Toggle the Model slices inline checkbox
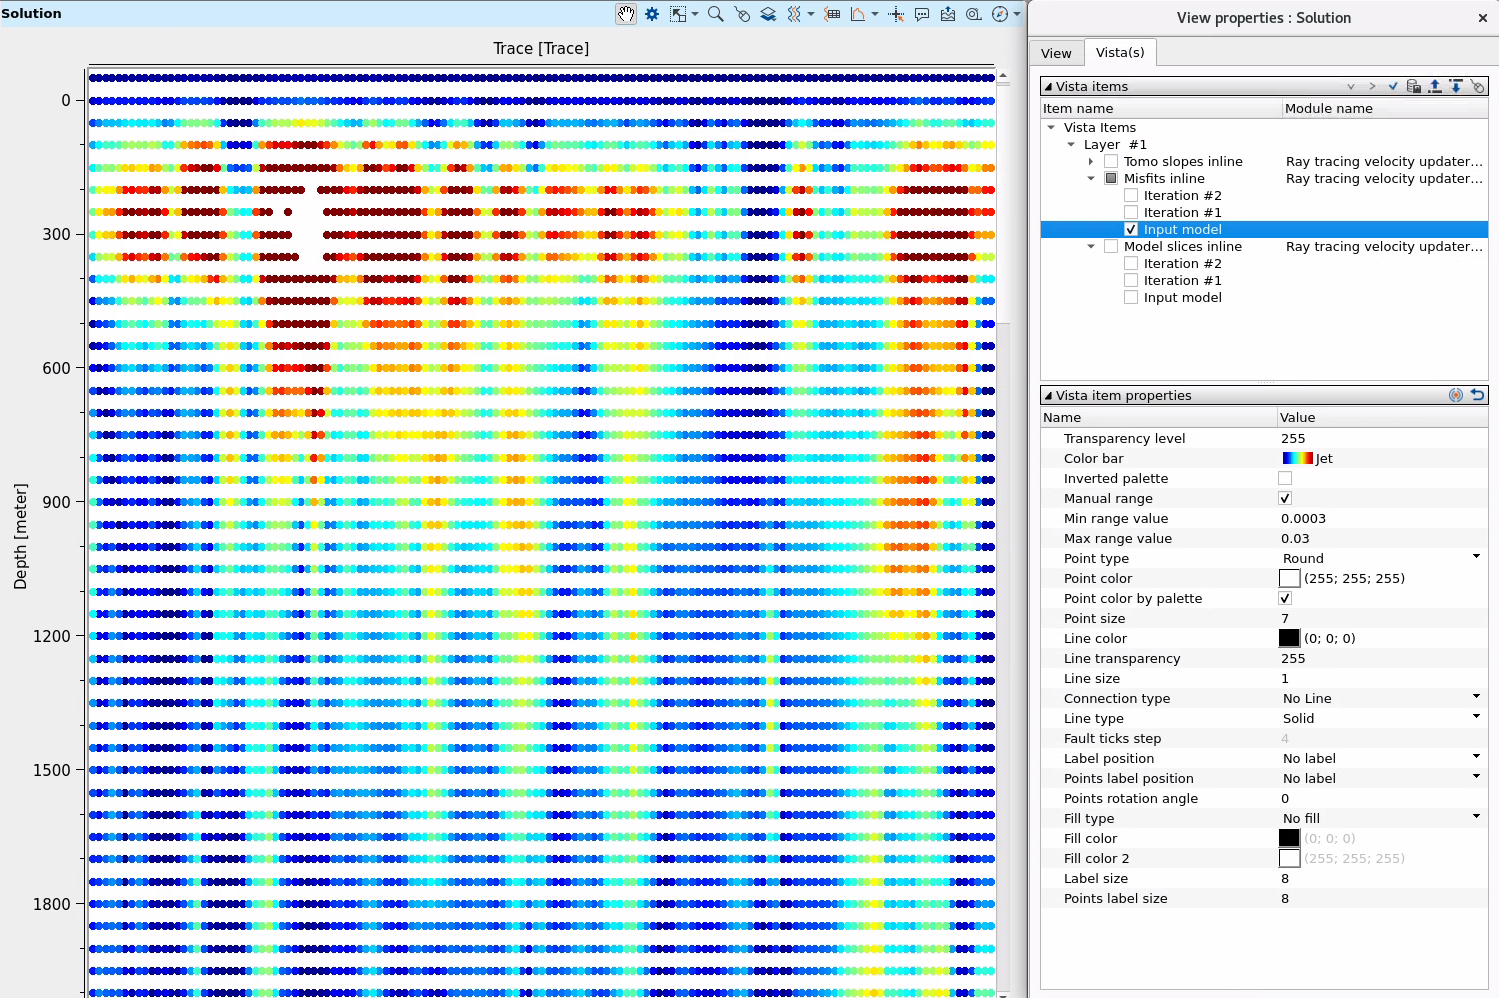Screen dimensions: 1499x998 pos(1111,246)
